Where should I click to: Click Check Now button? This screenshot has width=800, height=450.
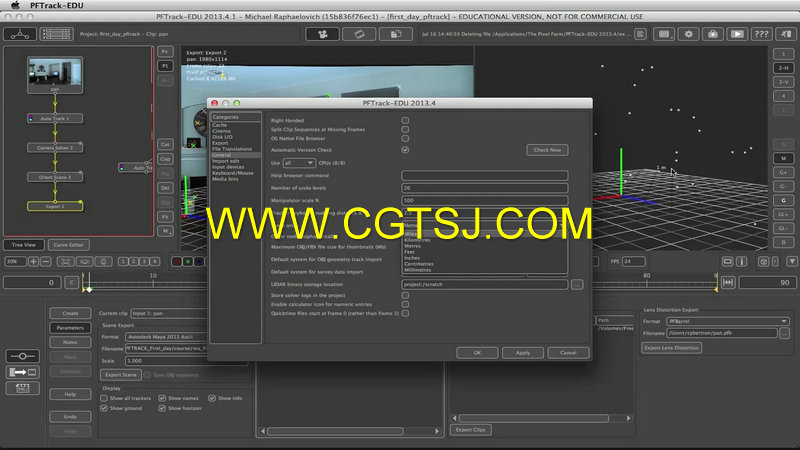(x=547, y=150)
